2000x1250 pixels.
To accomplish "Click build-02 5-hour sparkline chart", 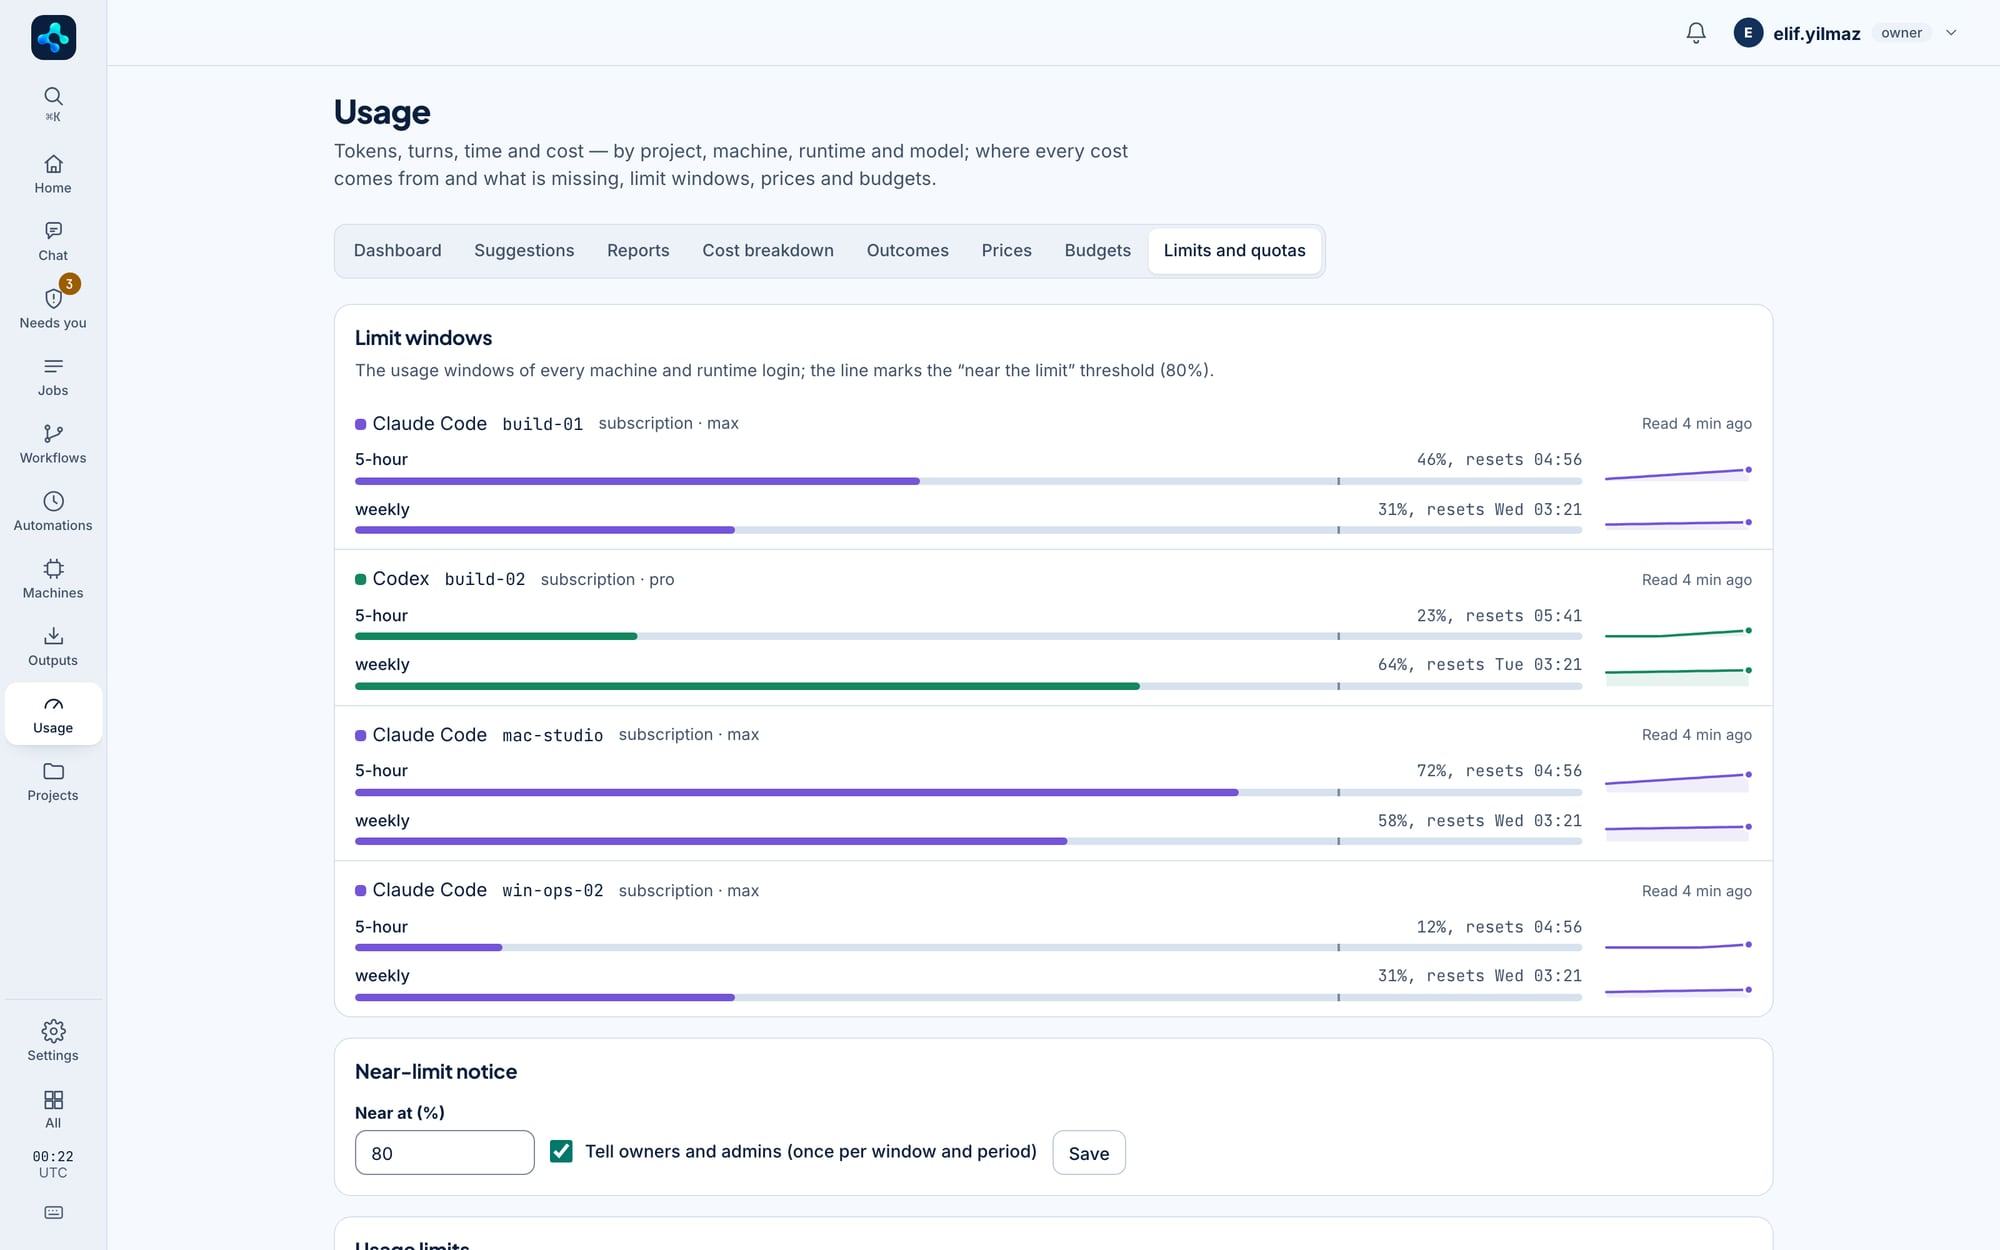I will pyautogui.click(x=1678, y=634).
